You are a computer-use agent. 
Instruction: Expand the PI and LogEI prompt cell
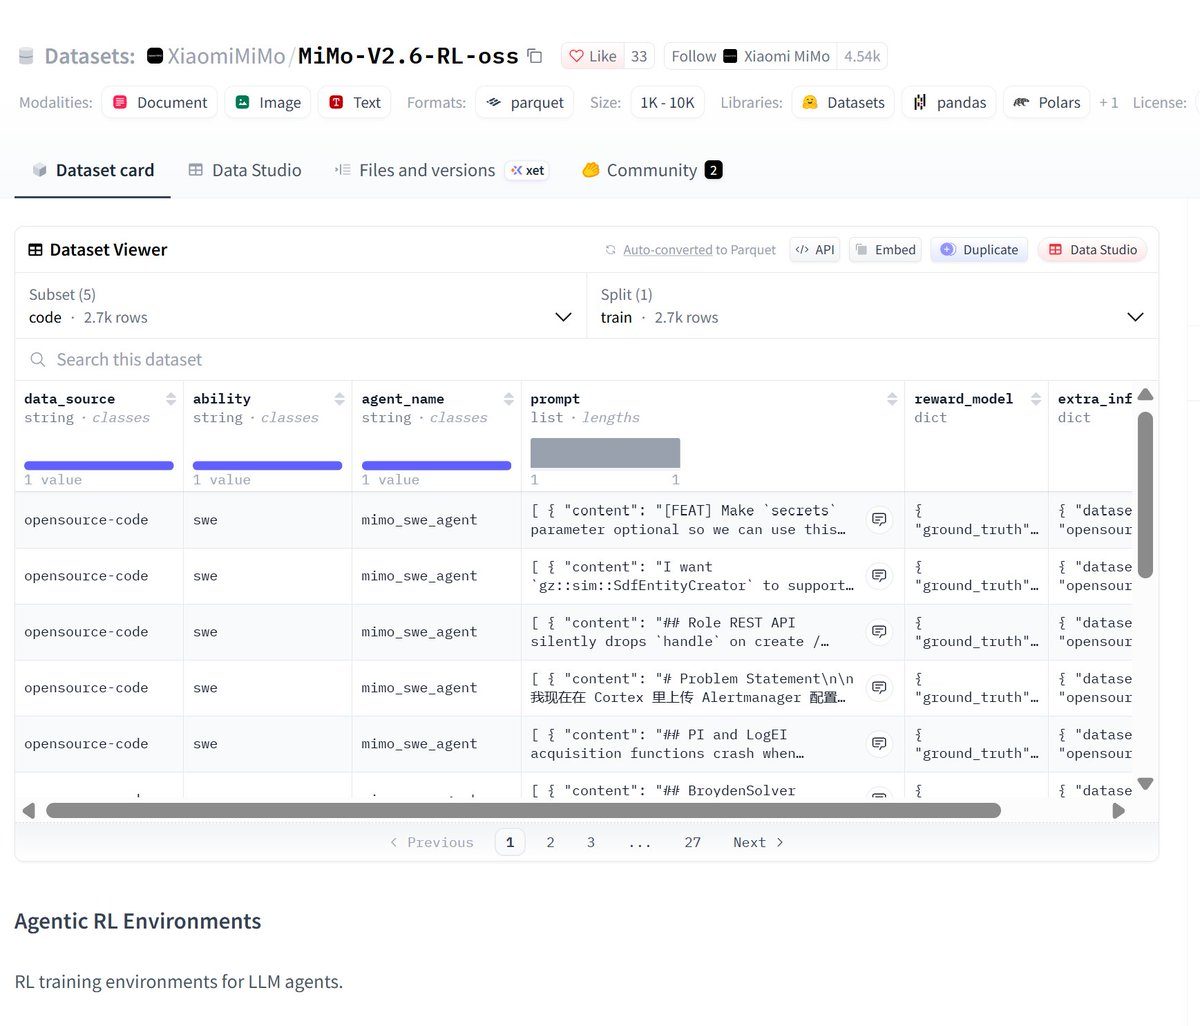879,743
